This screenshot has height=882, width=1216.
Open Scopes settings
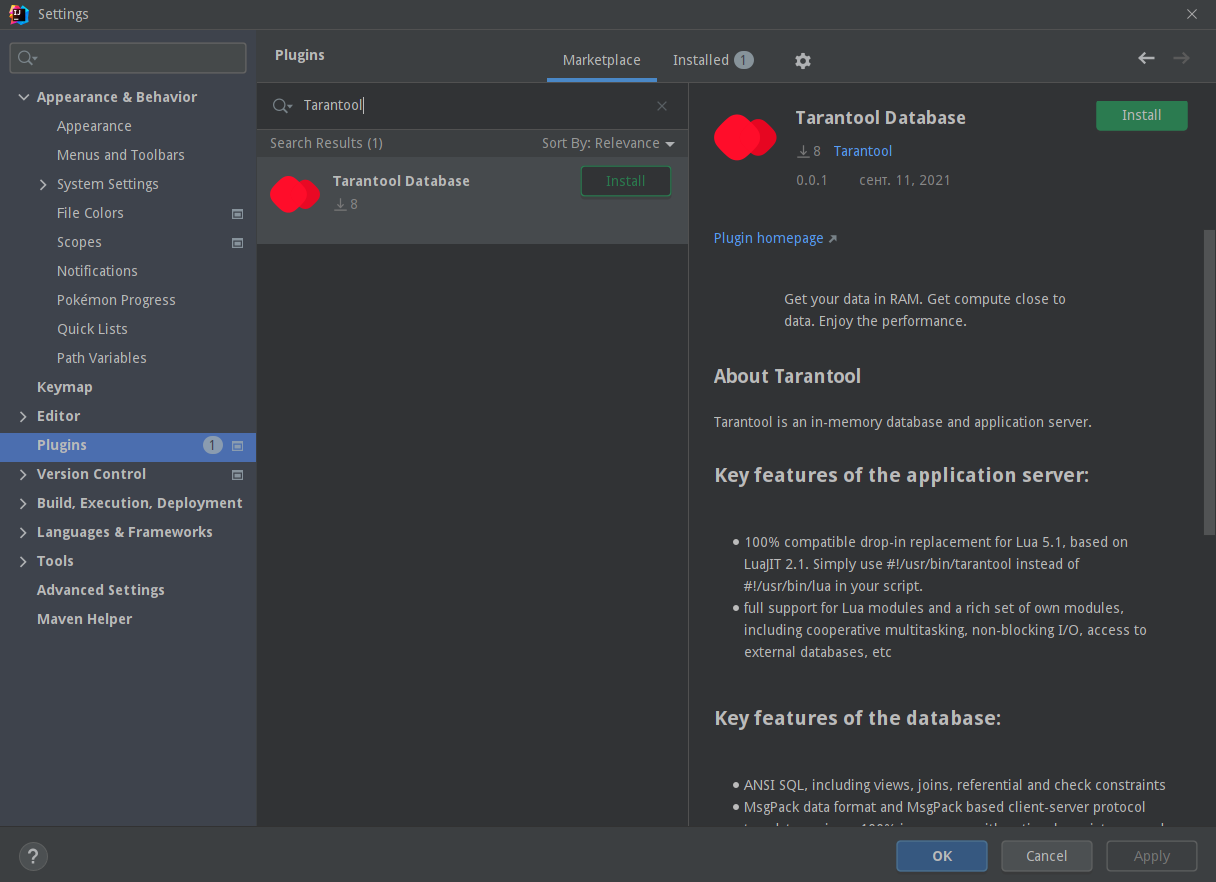79,242
